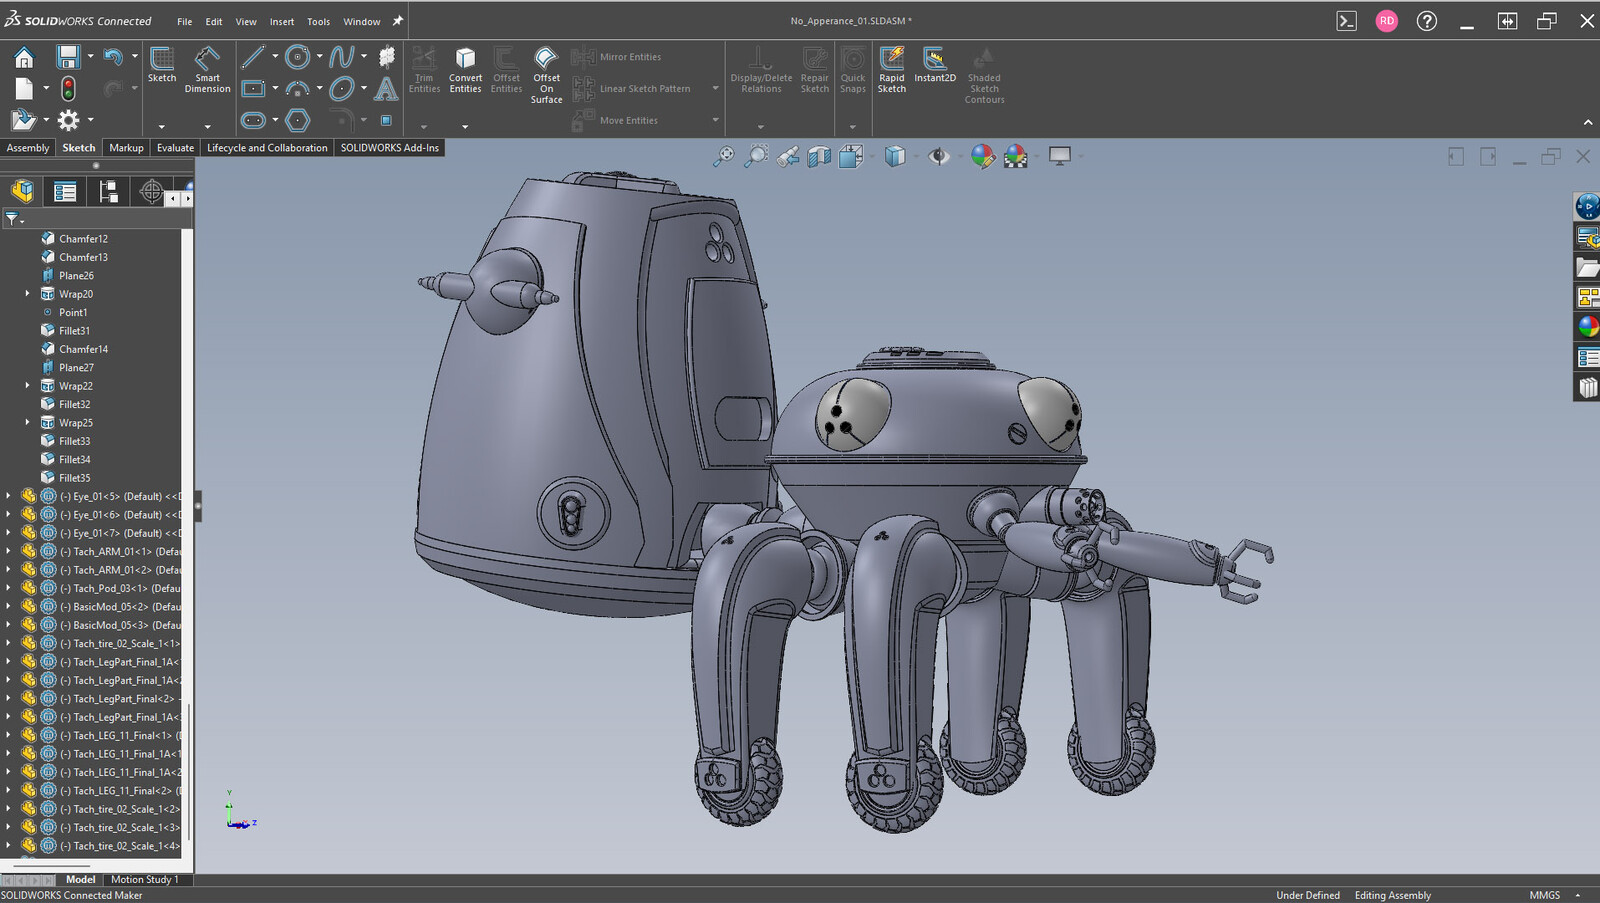Open the Save dropdown arrow

(x=90, y=57)
